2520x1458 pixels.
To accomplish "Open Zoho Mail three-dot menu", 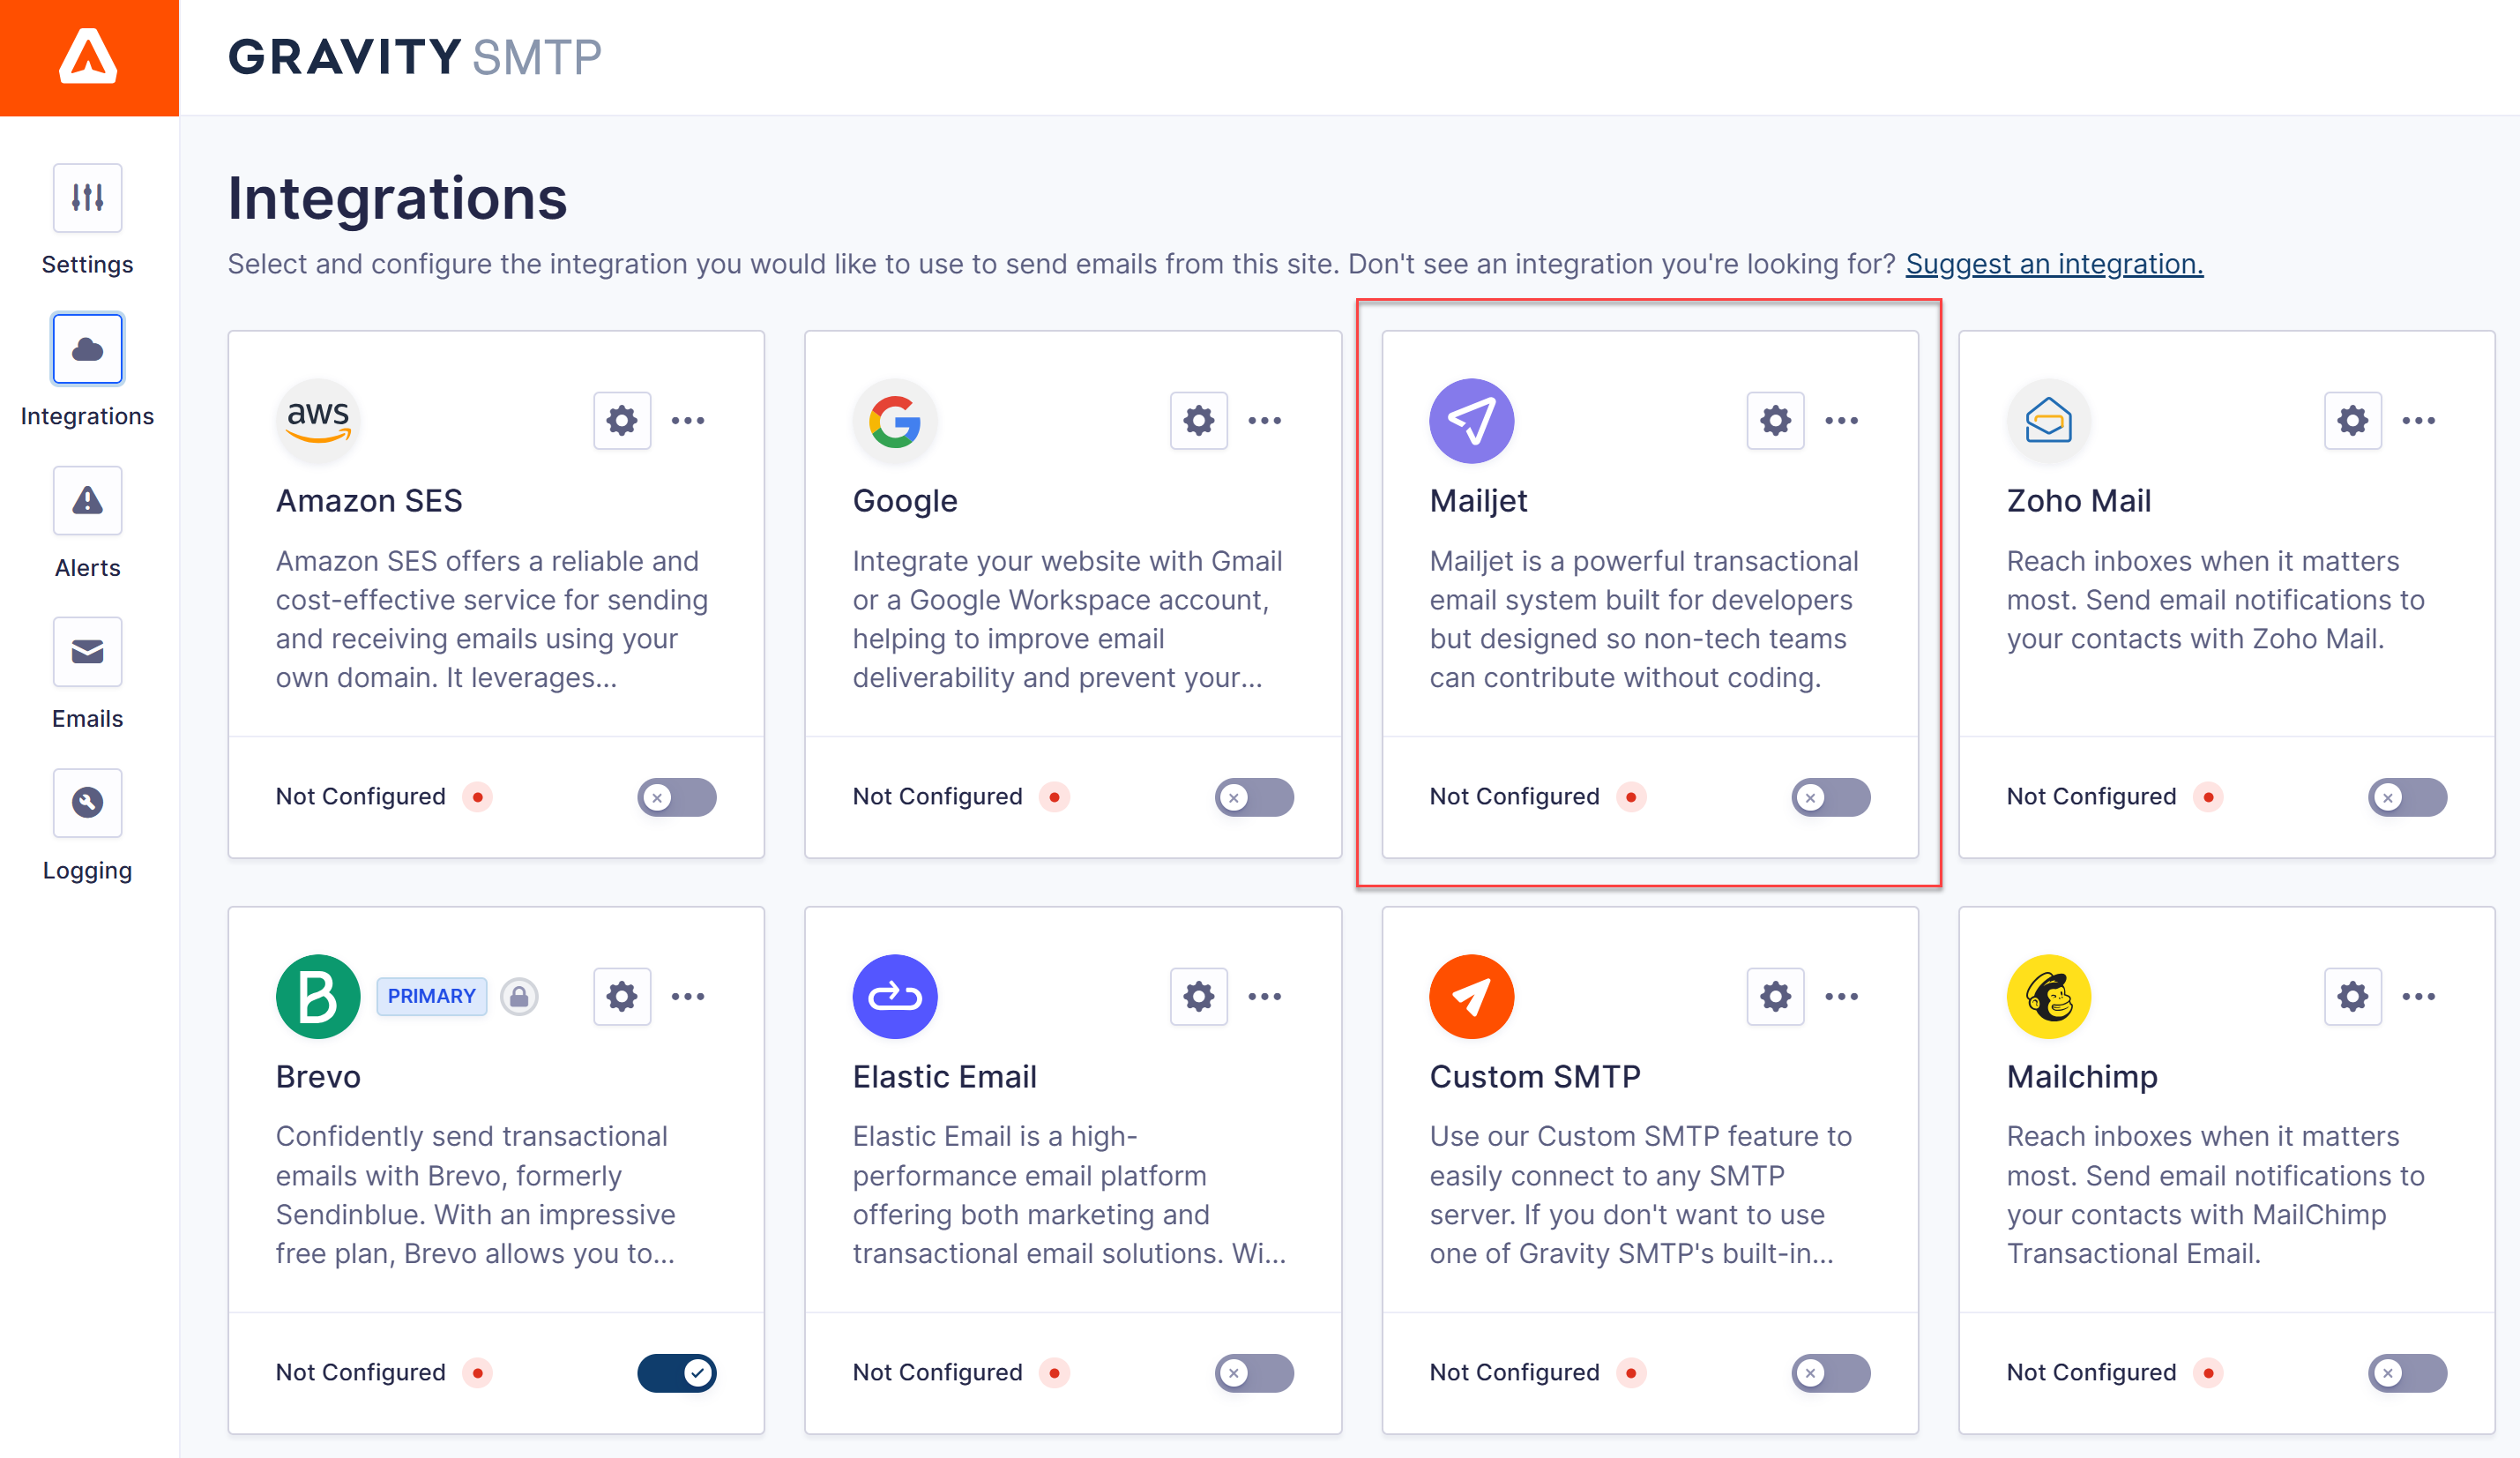I will click(2419, 420).
